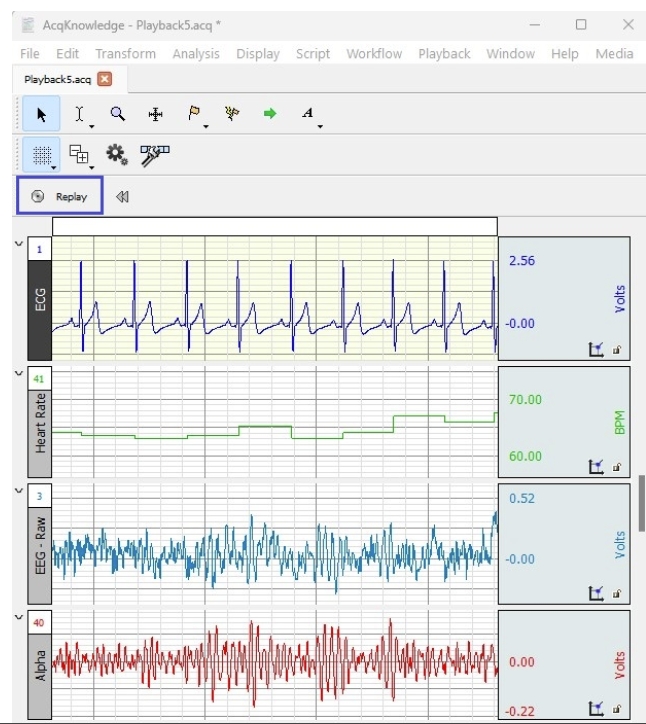Open the gears settings icon

click(117, 155)
